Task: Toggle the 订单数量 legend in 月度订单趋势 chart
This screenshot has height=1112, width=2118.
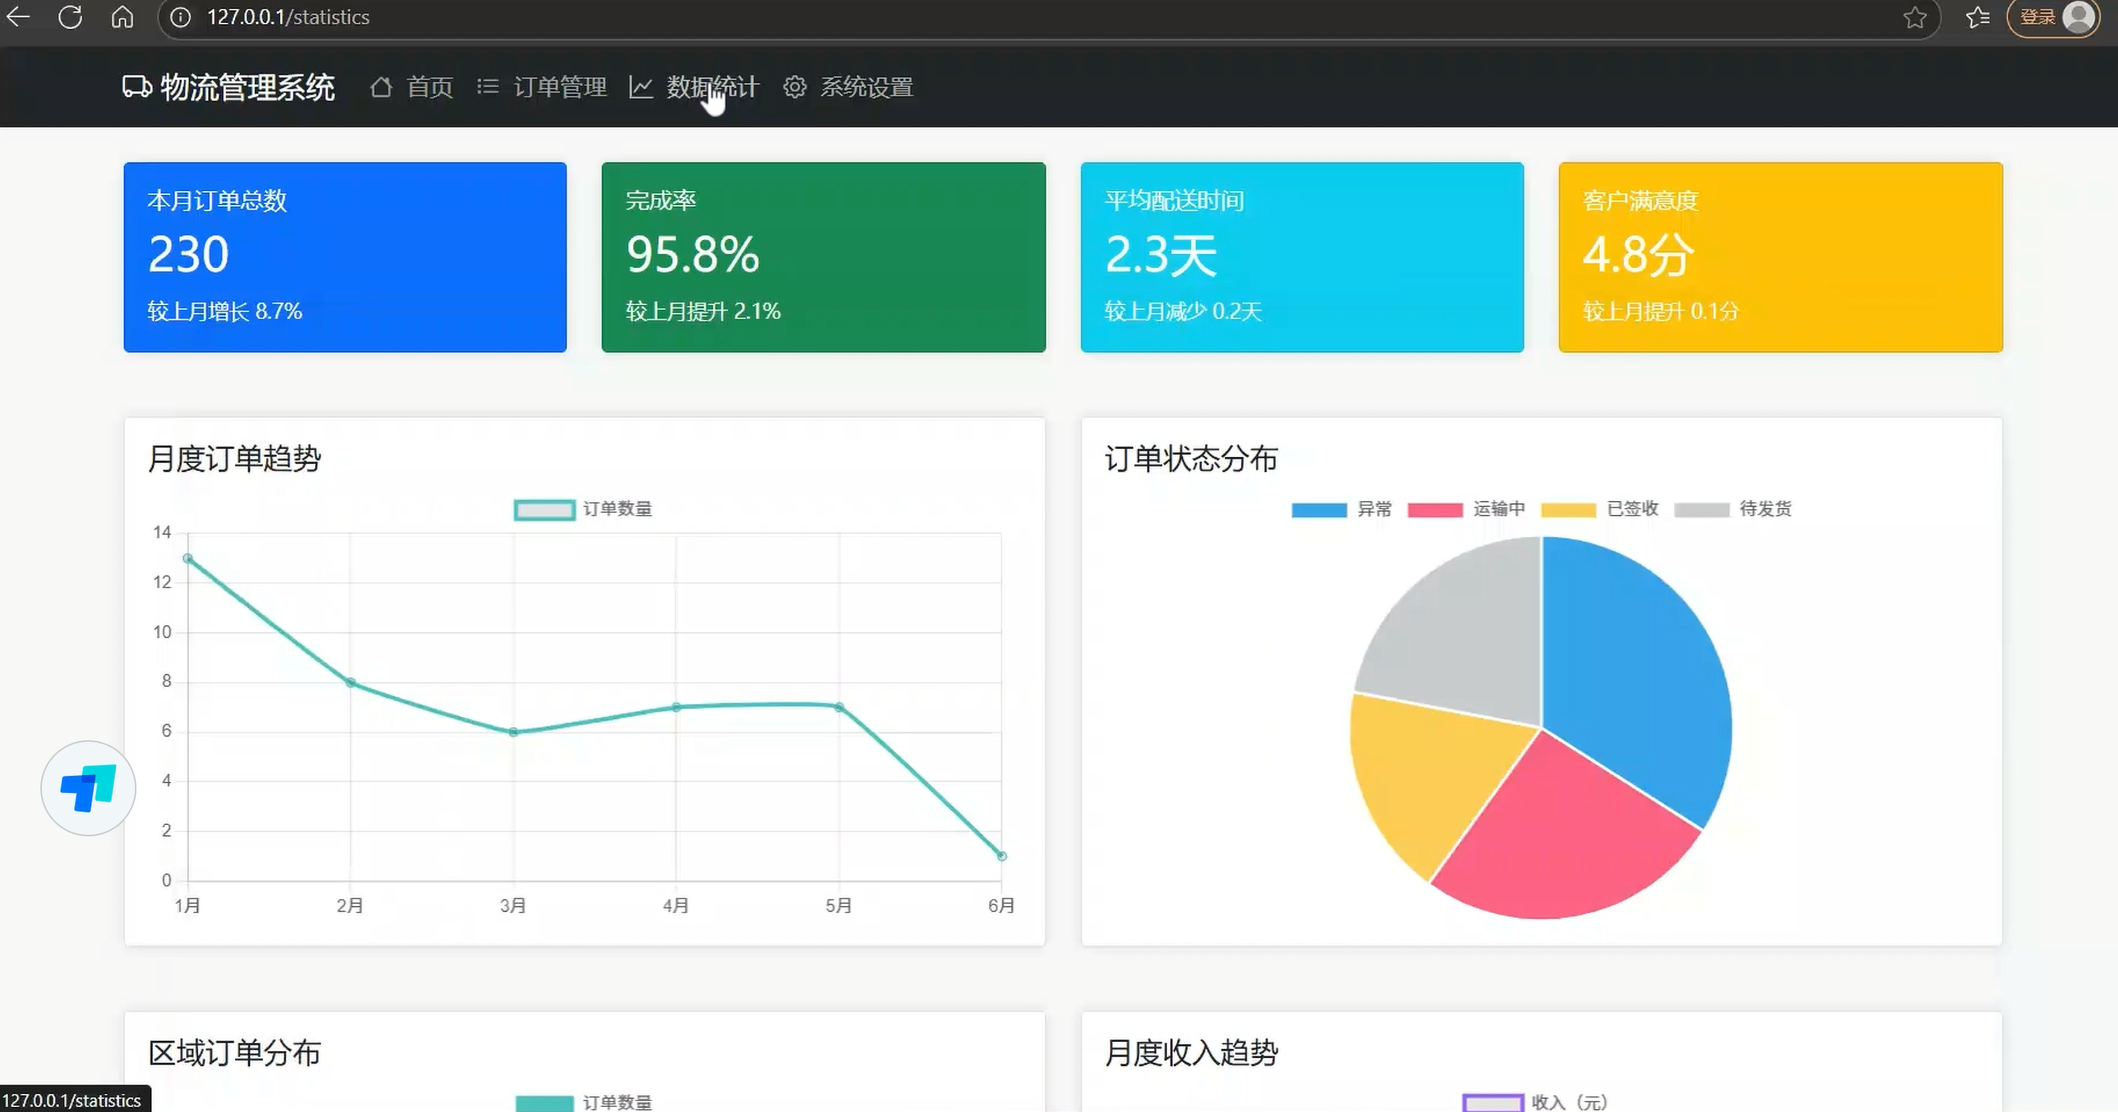Action: point(583,508)
